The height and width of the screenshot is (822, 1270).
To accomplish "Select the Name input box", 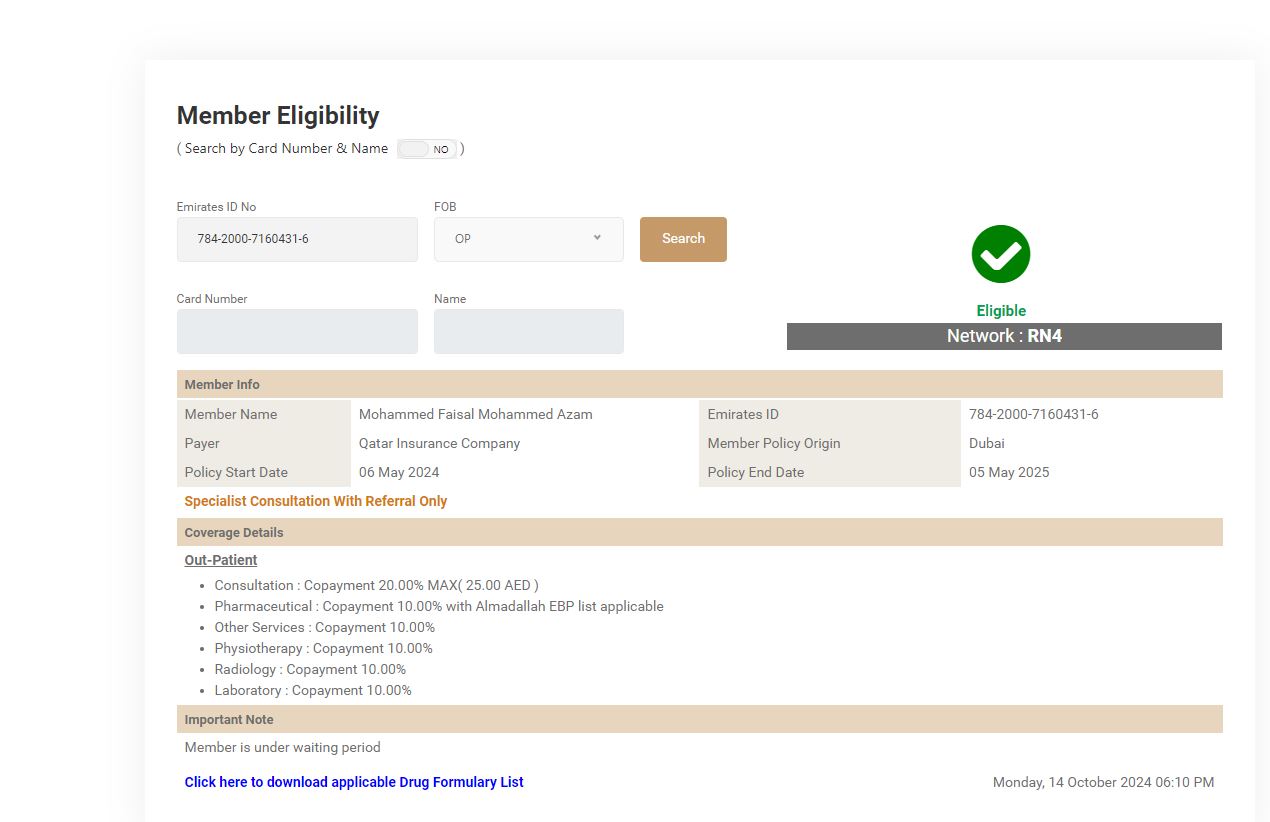I will [528, 331].
